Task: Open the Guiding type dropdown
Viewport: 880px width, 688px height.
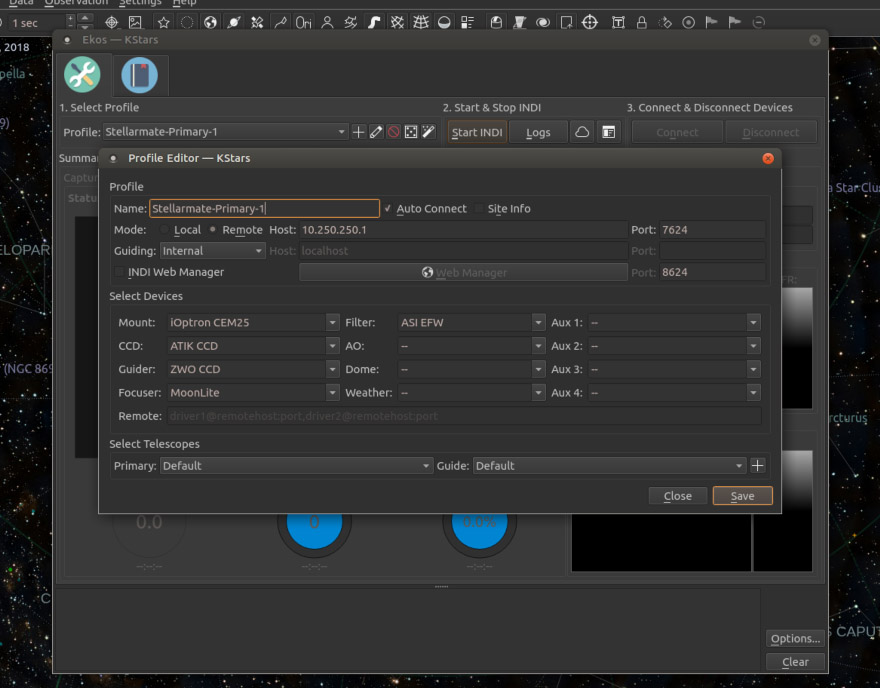Action: [x=212, y=251]
